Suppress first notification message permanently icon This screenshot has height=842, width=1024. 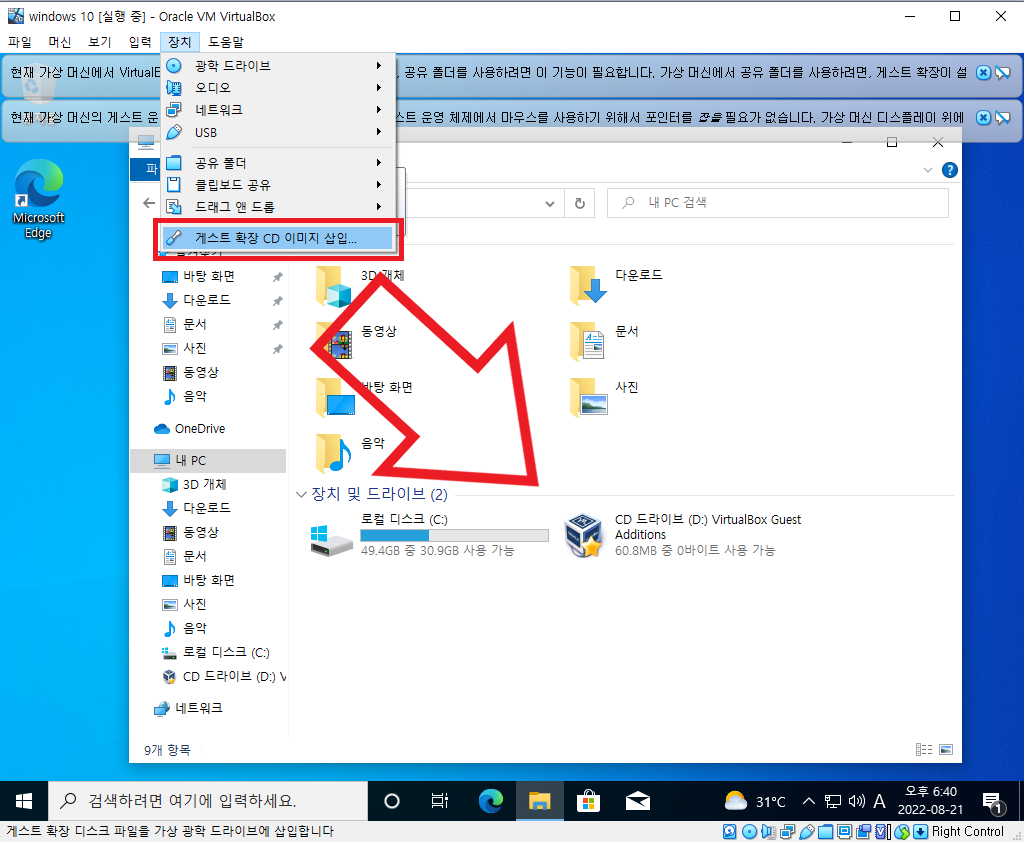(x=1003, y=73)
